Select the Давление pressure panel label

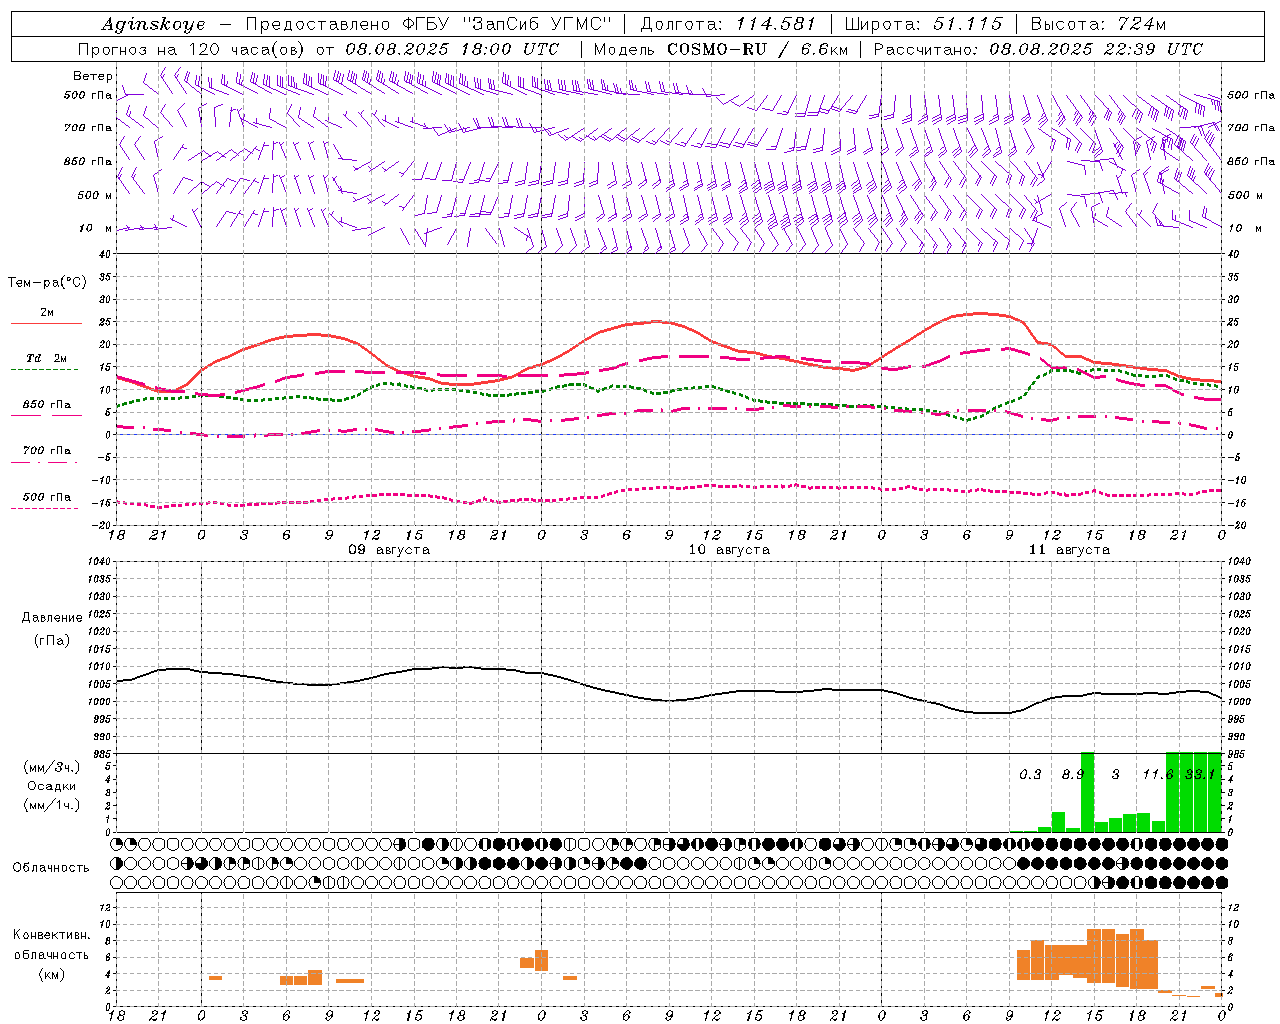(x=51, y=618)
